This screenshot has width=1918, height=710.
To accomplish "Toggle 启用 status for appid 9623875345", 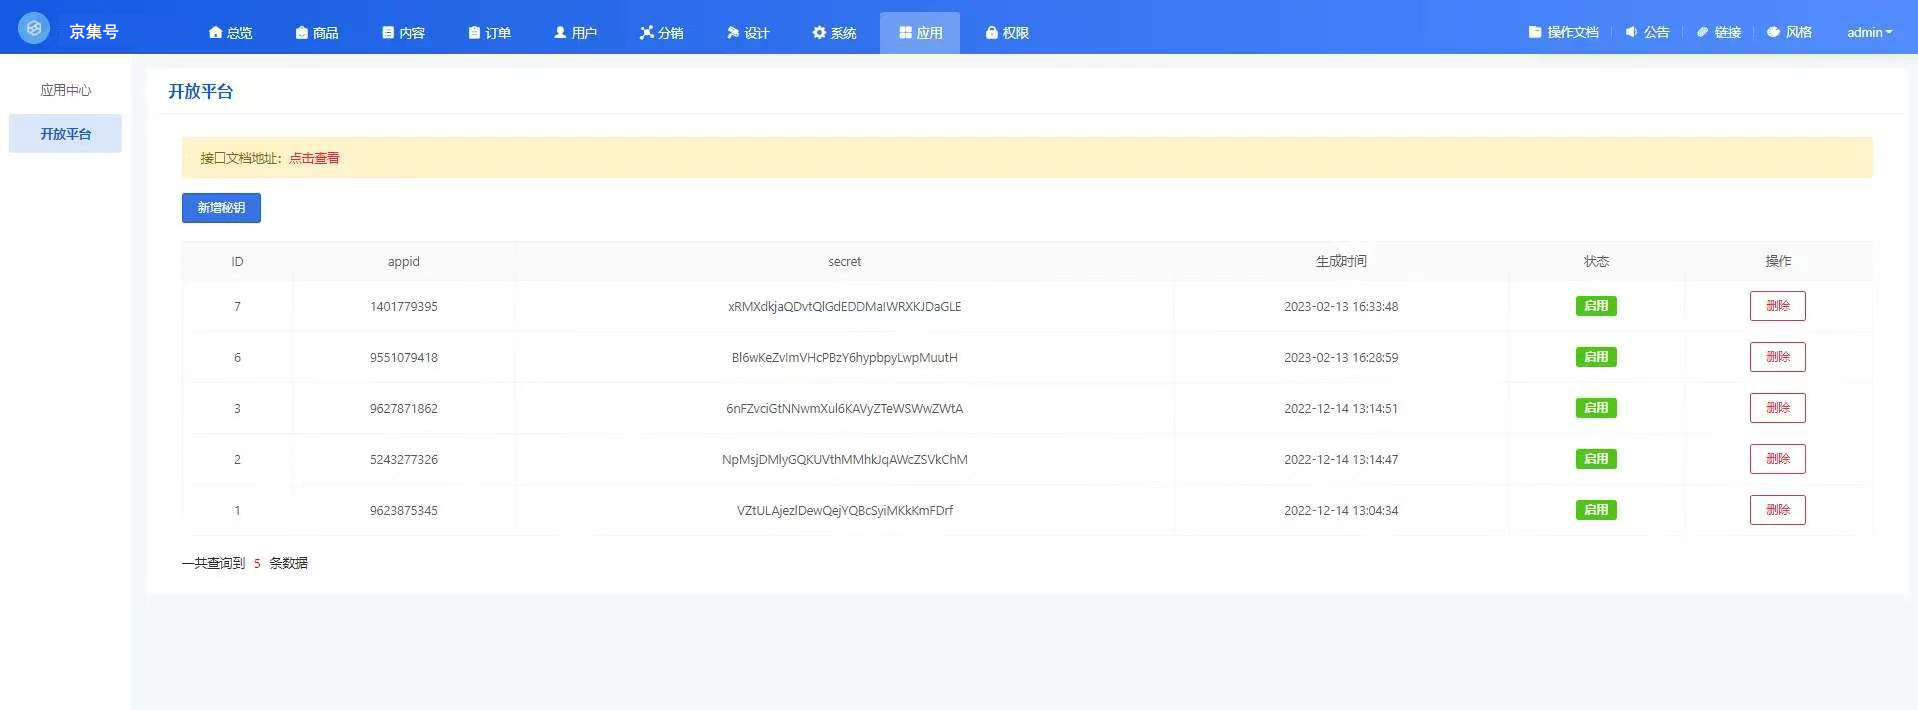I will pyautogui.click(x=1595, y=510).
